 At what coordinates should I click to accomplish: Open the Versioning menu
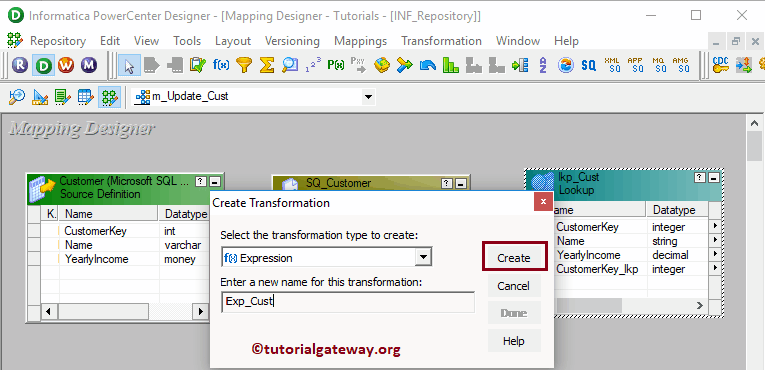292,41
